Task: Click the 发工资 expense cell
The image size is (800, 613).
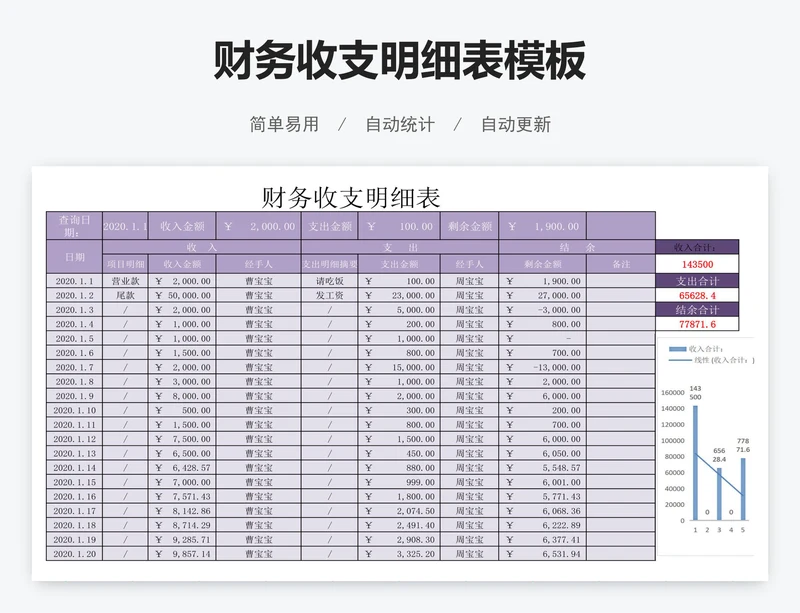Action: pos(330,296)
